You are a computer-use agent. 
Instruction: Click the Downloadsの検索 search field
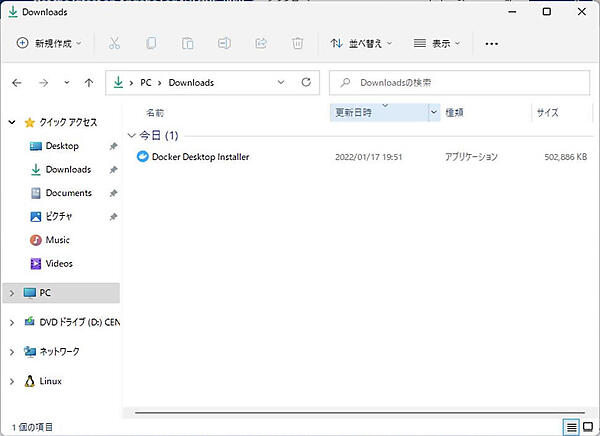pyautogui.click(x=459, y=82)
